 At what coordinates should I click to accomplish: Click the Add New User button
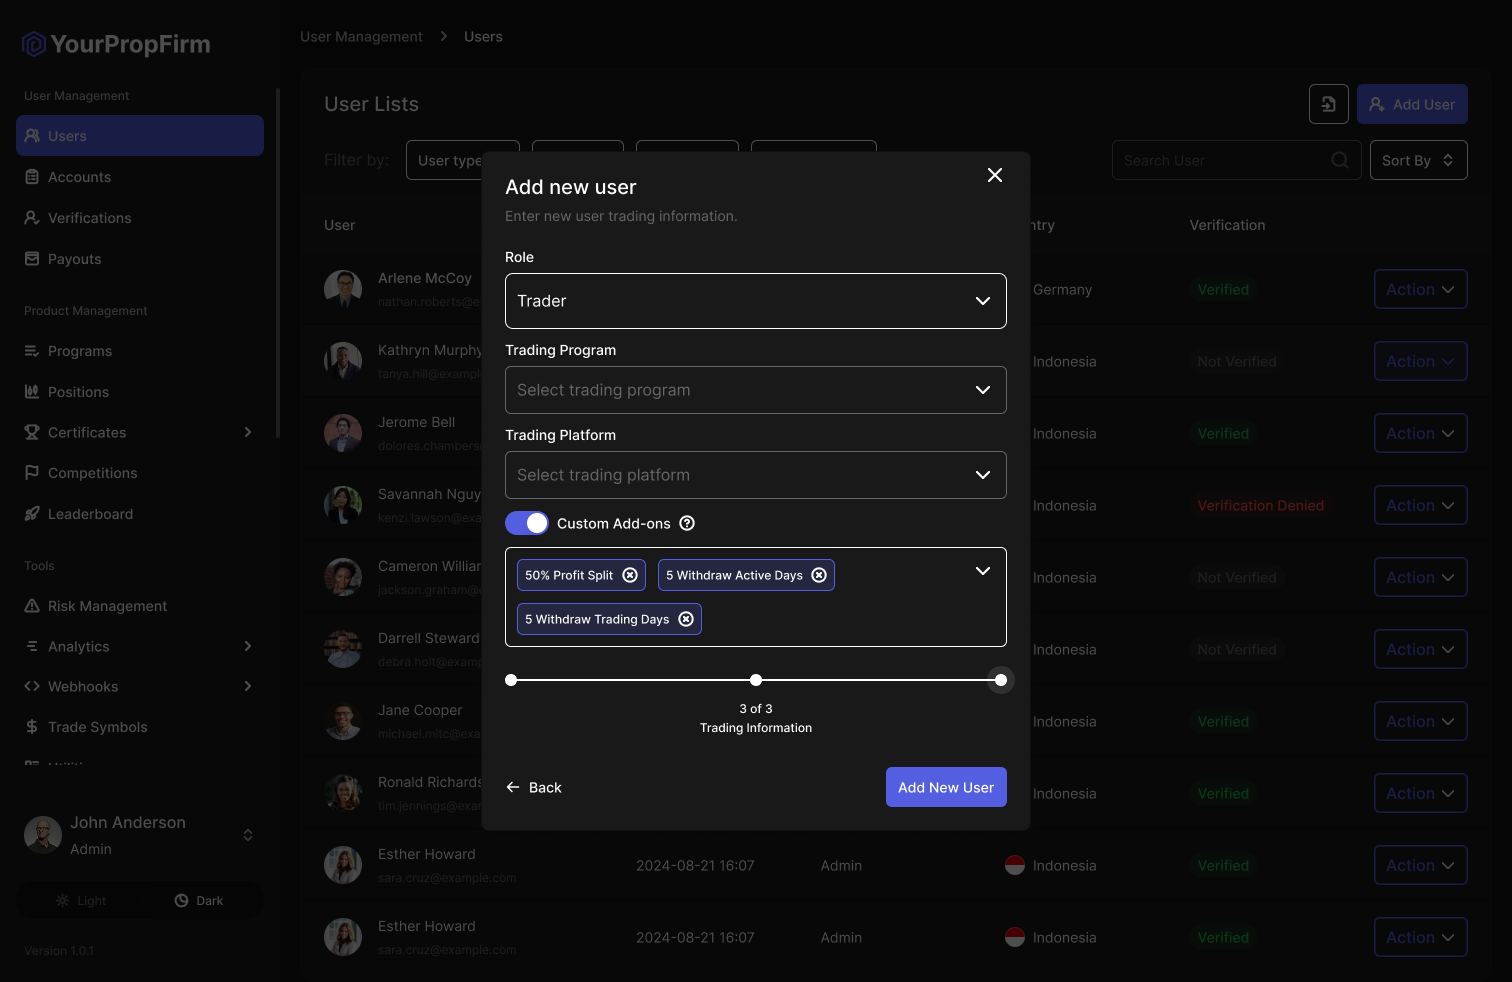945,787
